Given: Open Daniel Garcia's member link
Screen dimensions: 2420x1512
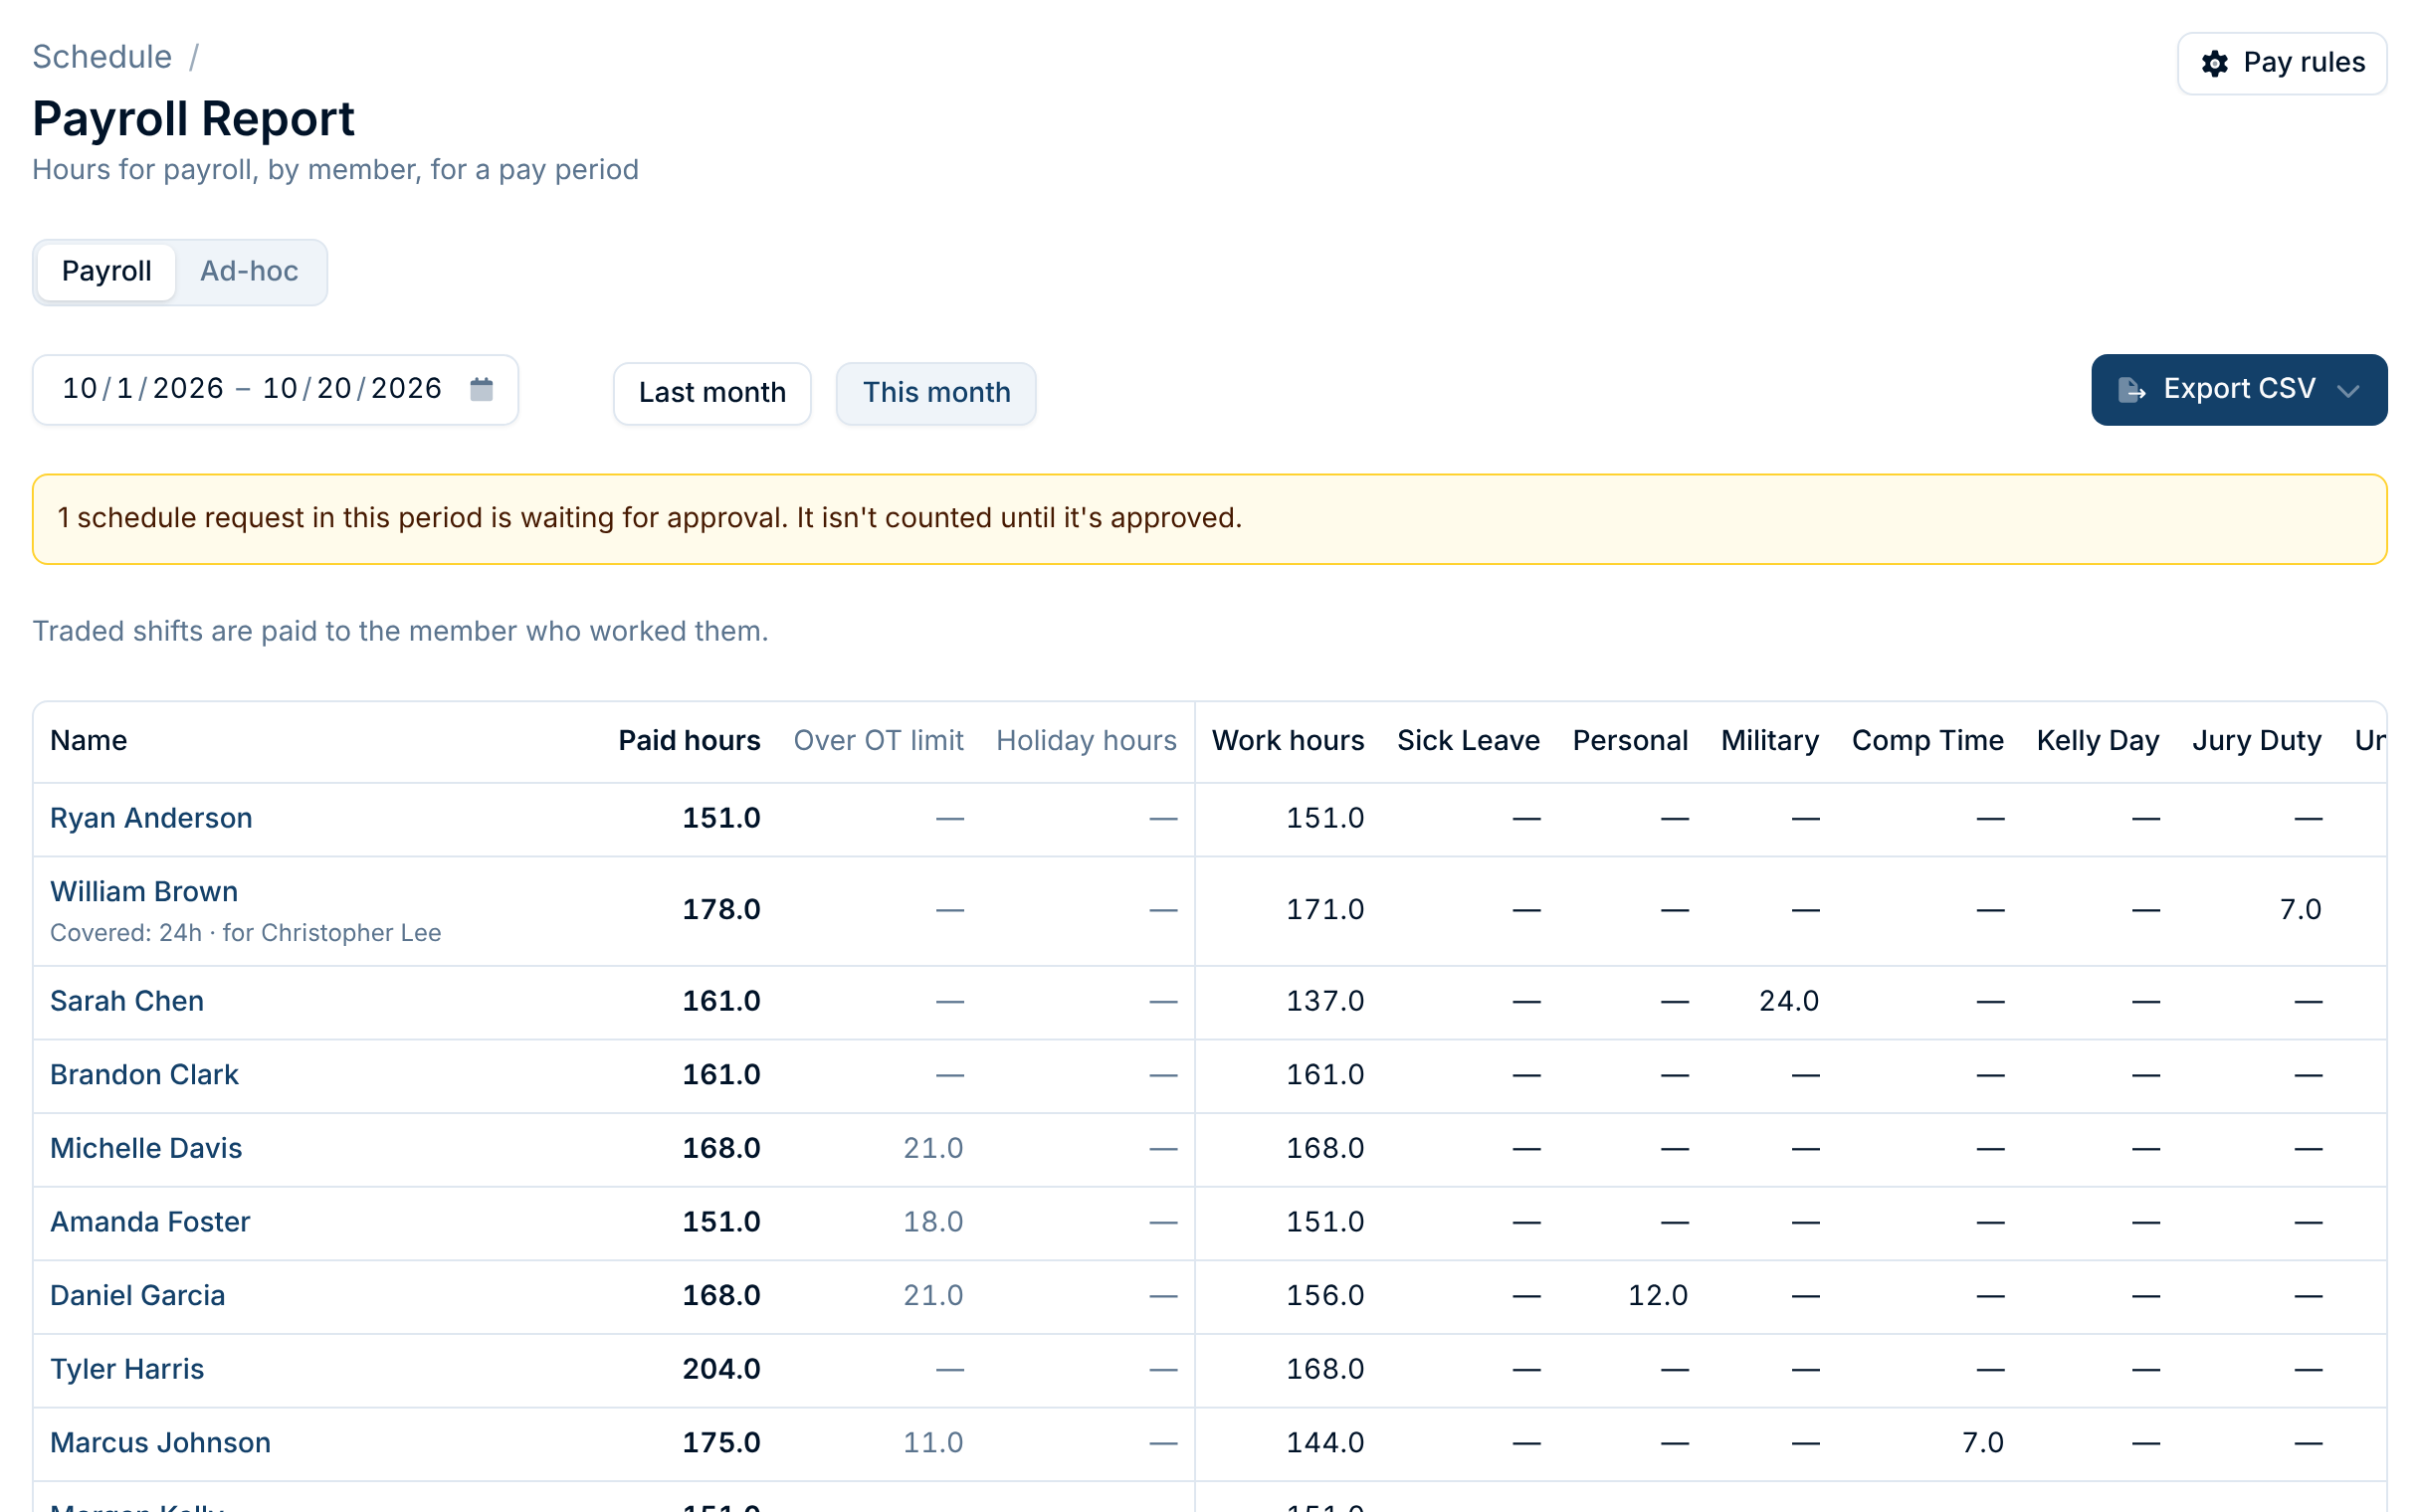Looking at the screenshot, I should pos(137,1295).
